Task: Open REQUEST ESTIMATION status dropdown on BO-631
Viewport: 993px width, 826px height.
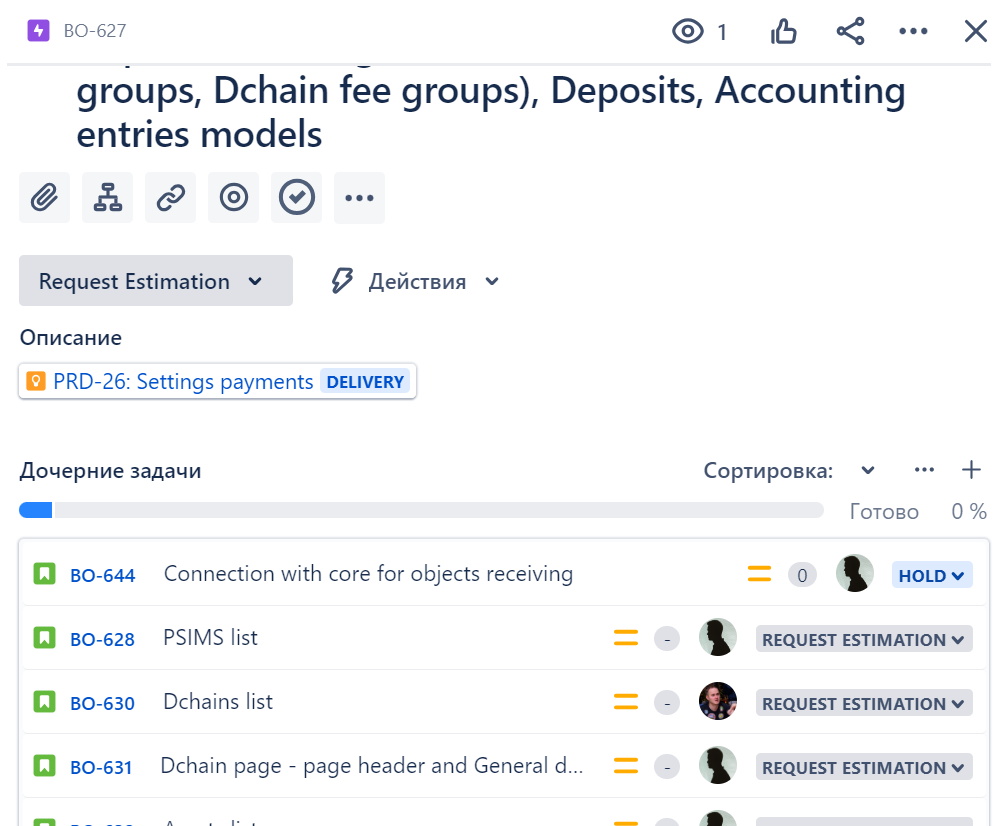Action: (x=864, y=767)
